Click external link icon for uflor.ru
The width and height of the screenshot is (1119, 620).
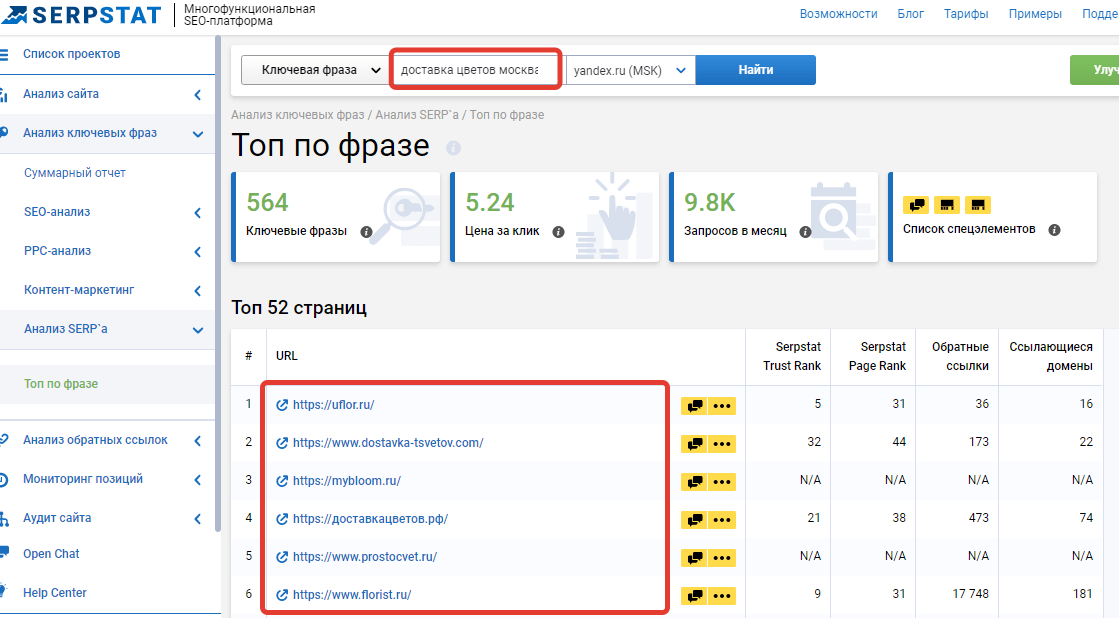[283, 405]
